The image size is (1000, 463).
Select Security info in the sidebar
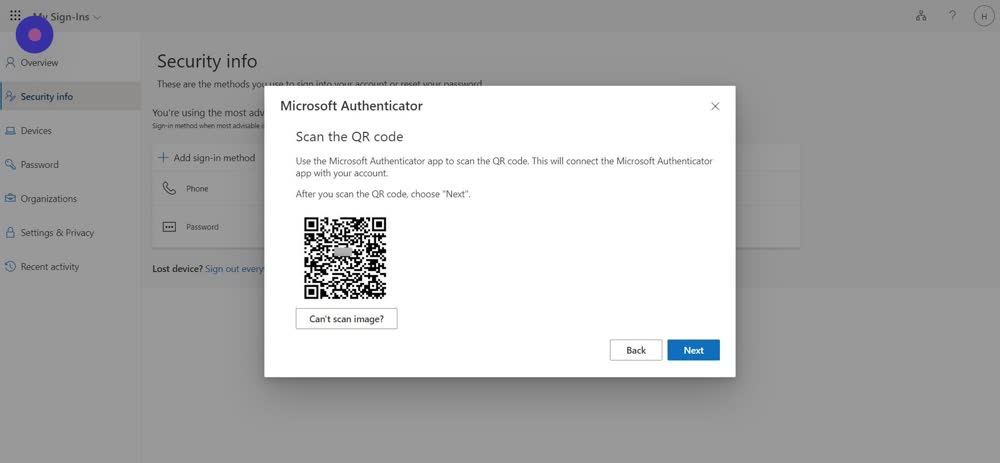click(70, 96)
